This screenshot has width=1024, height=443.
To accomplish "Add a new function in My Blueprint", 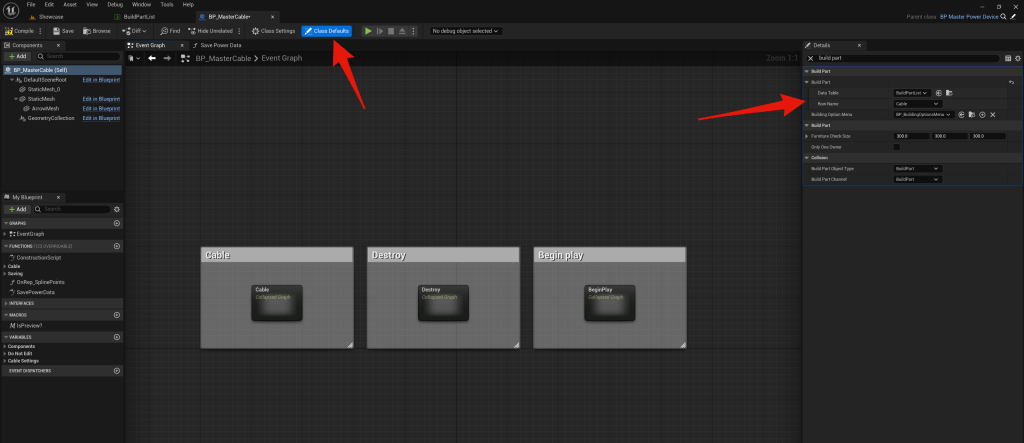I will 117,245.
